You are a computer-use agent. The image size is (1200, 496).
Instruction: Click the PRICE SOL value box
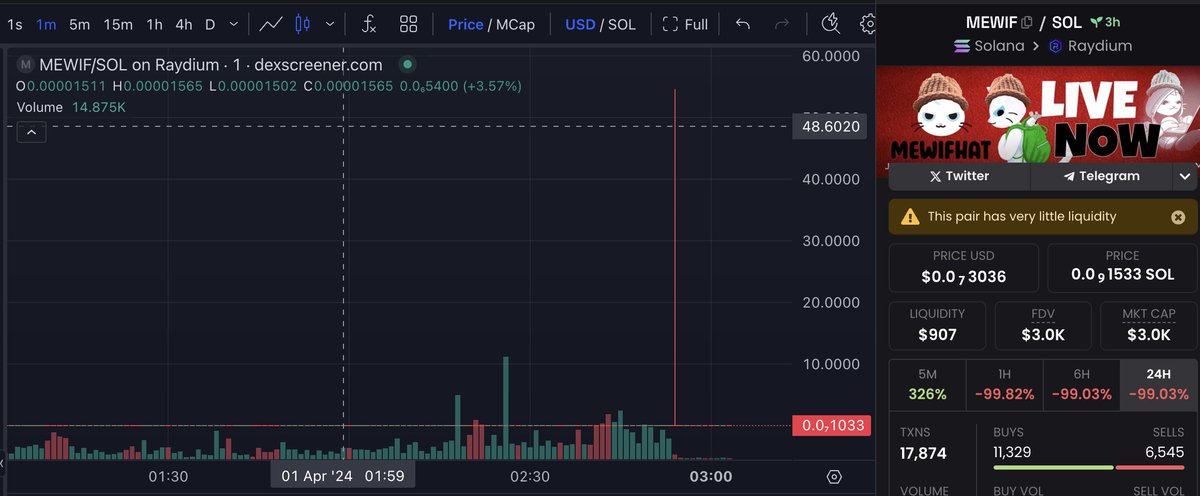click(x=1123, y=267)
